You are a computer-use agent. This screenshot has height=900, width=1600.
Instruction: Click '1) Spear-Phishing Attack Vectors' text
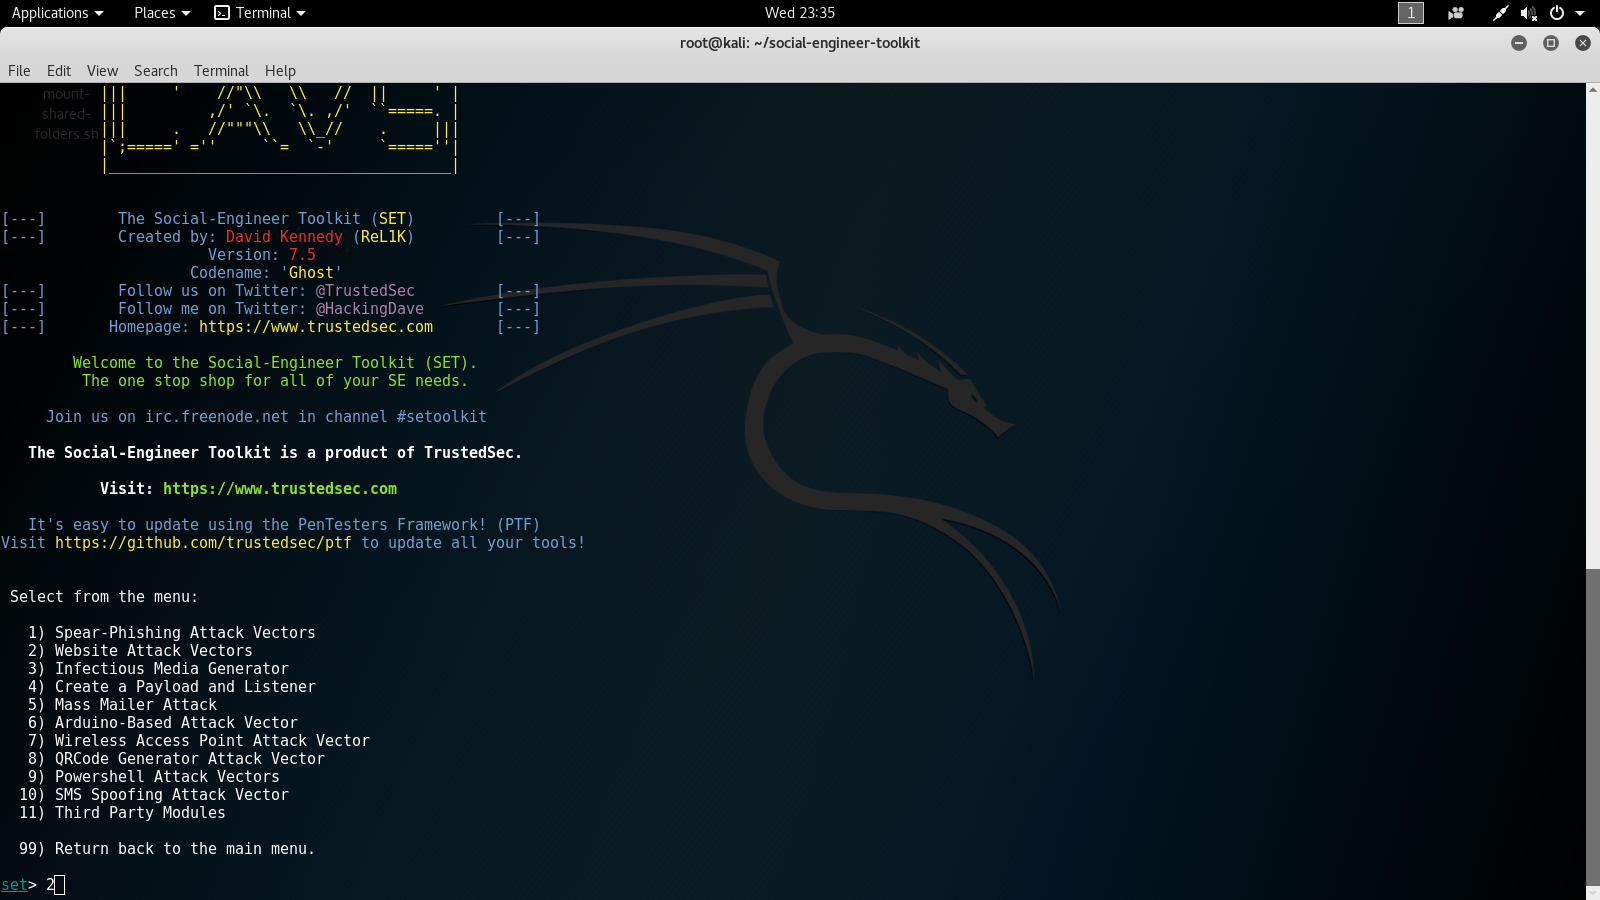click(172, 633)
